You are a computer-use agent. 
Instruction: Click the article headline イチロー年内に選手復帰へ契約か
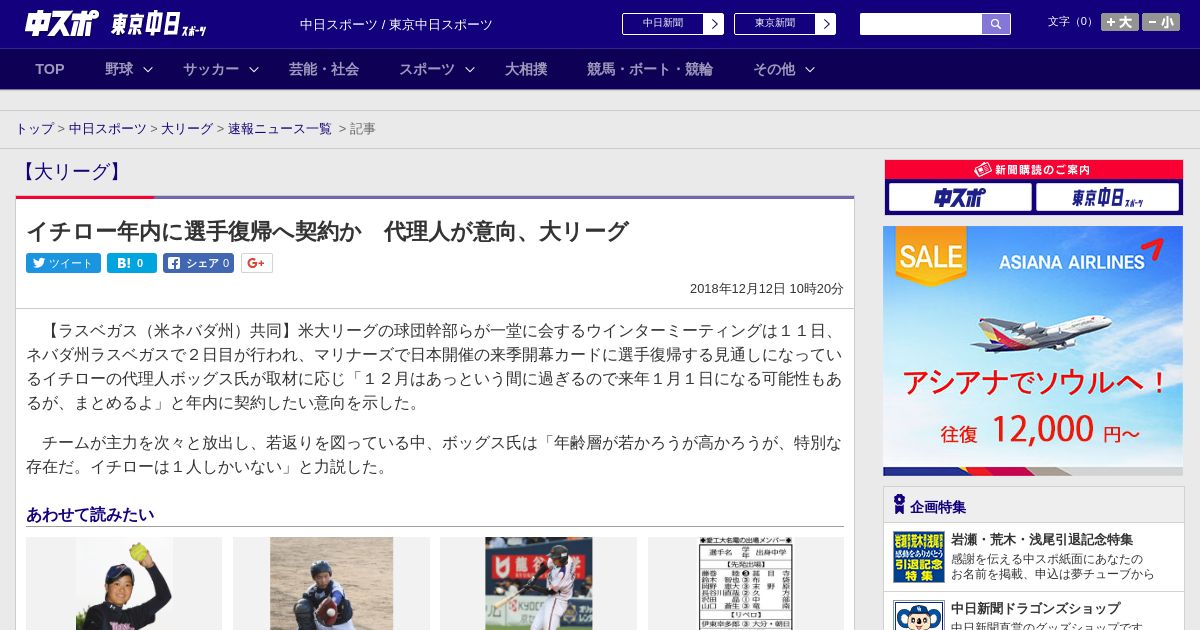(327, 231)
